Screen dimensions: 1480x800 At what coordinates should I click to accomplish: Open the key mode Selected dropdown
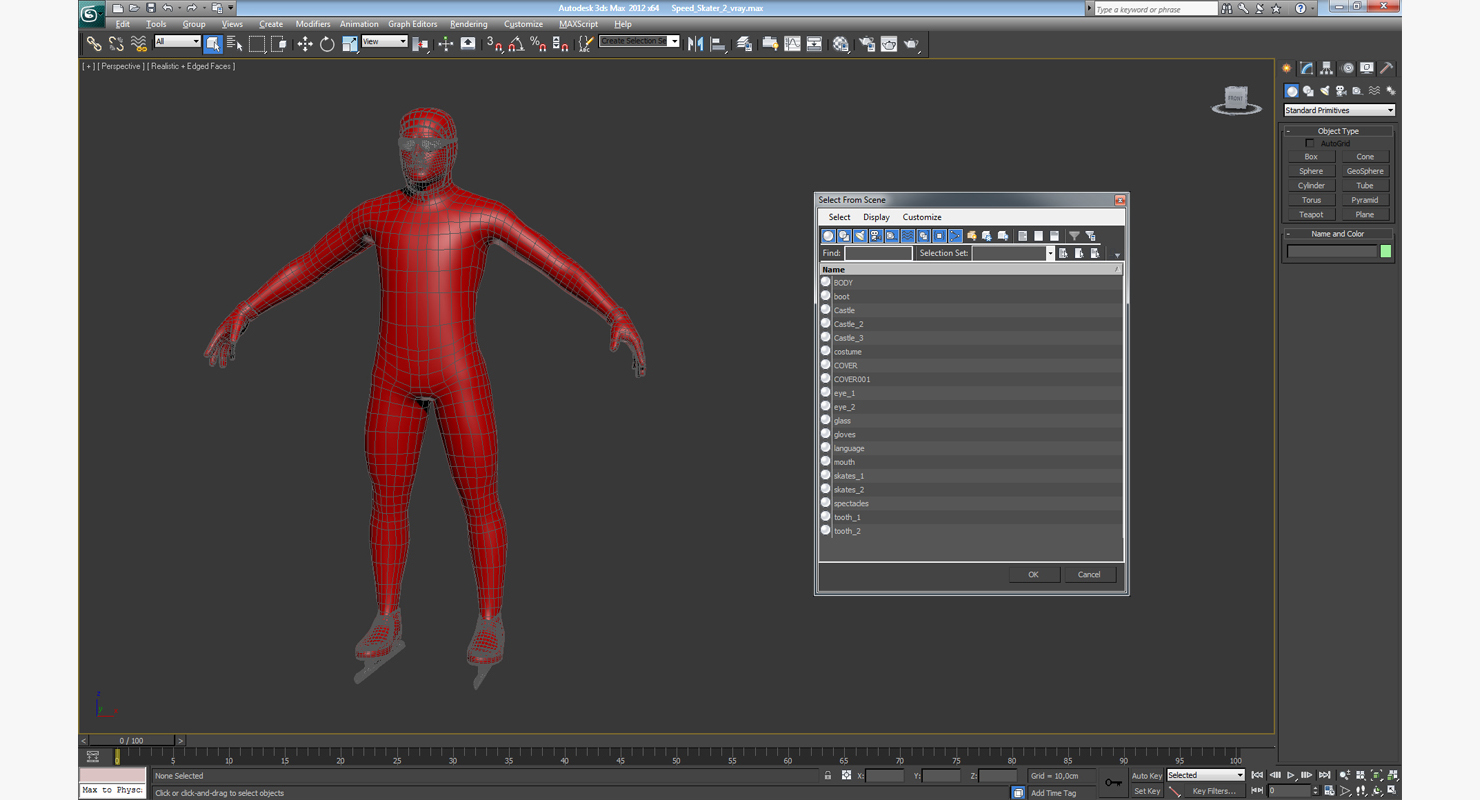(x=1205, y=775)
